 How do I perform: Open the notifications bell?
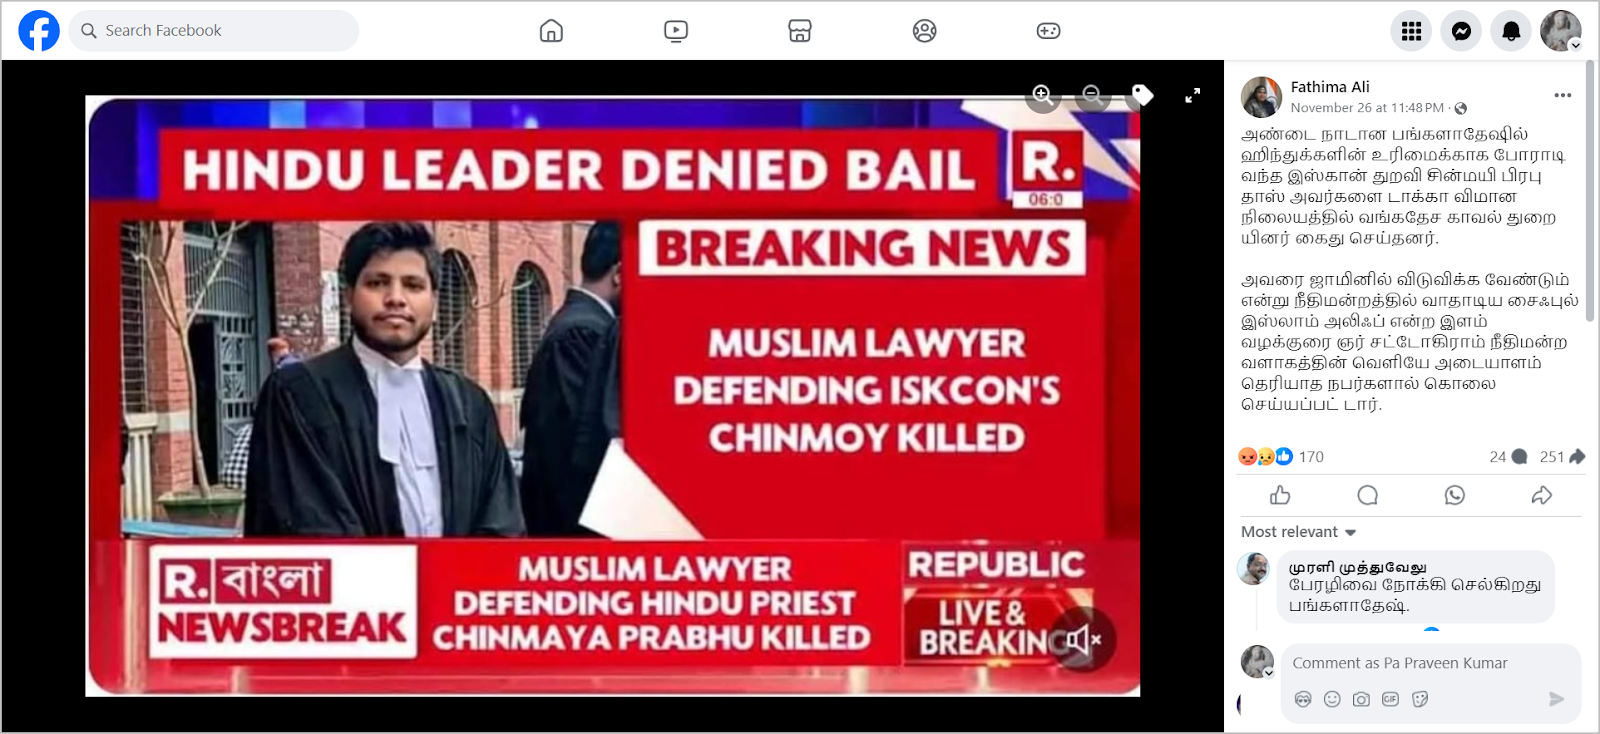tap(1511, 31)
